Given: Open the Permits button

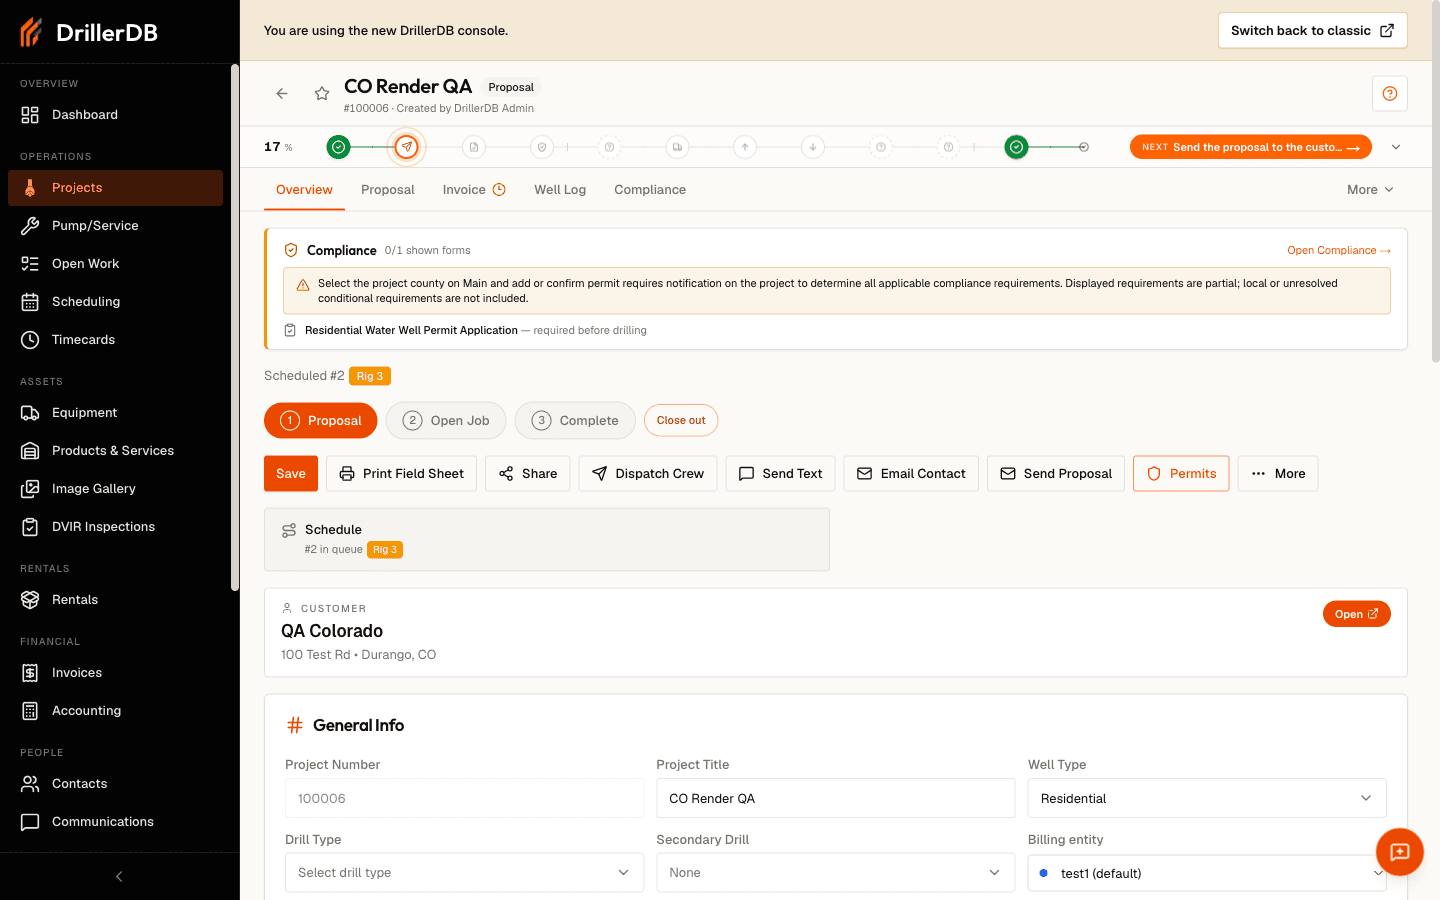Looking at the screenshot, I should 1181,474.
